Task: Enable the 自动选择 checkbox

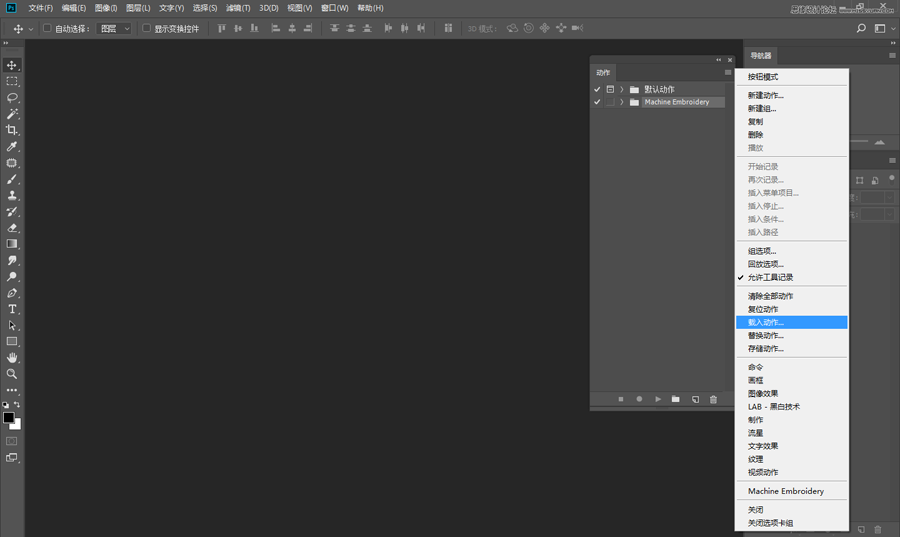Action: 47,29
